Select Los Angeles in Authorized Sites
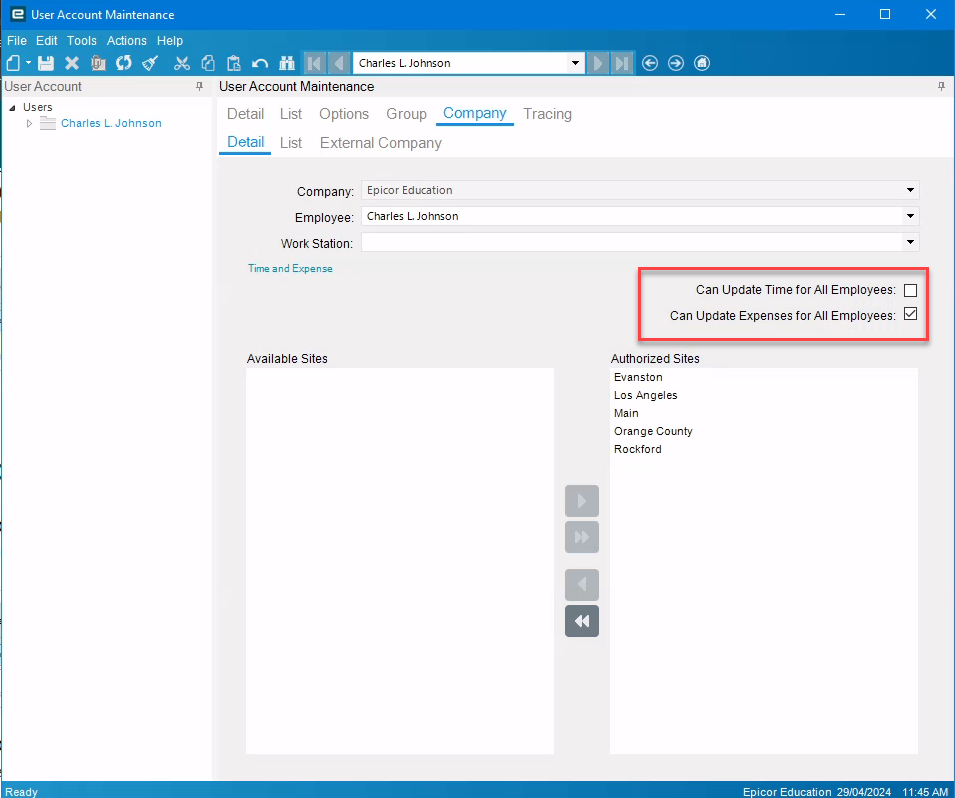This screenshot has height=798, width=955. coord(645,395)
